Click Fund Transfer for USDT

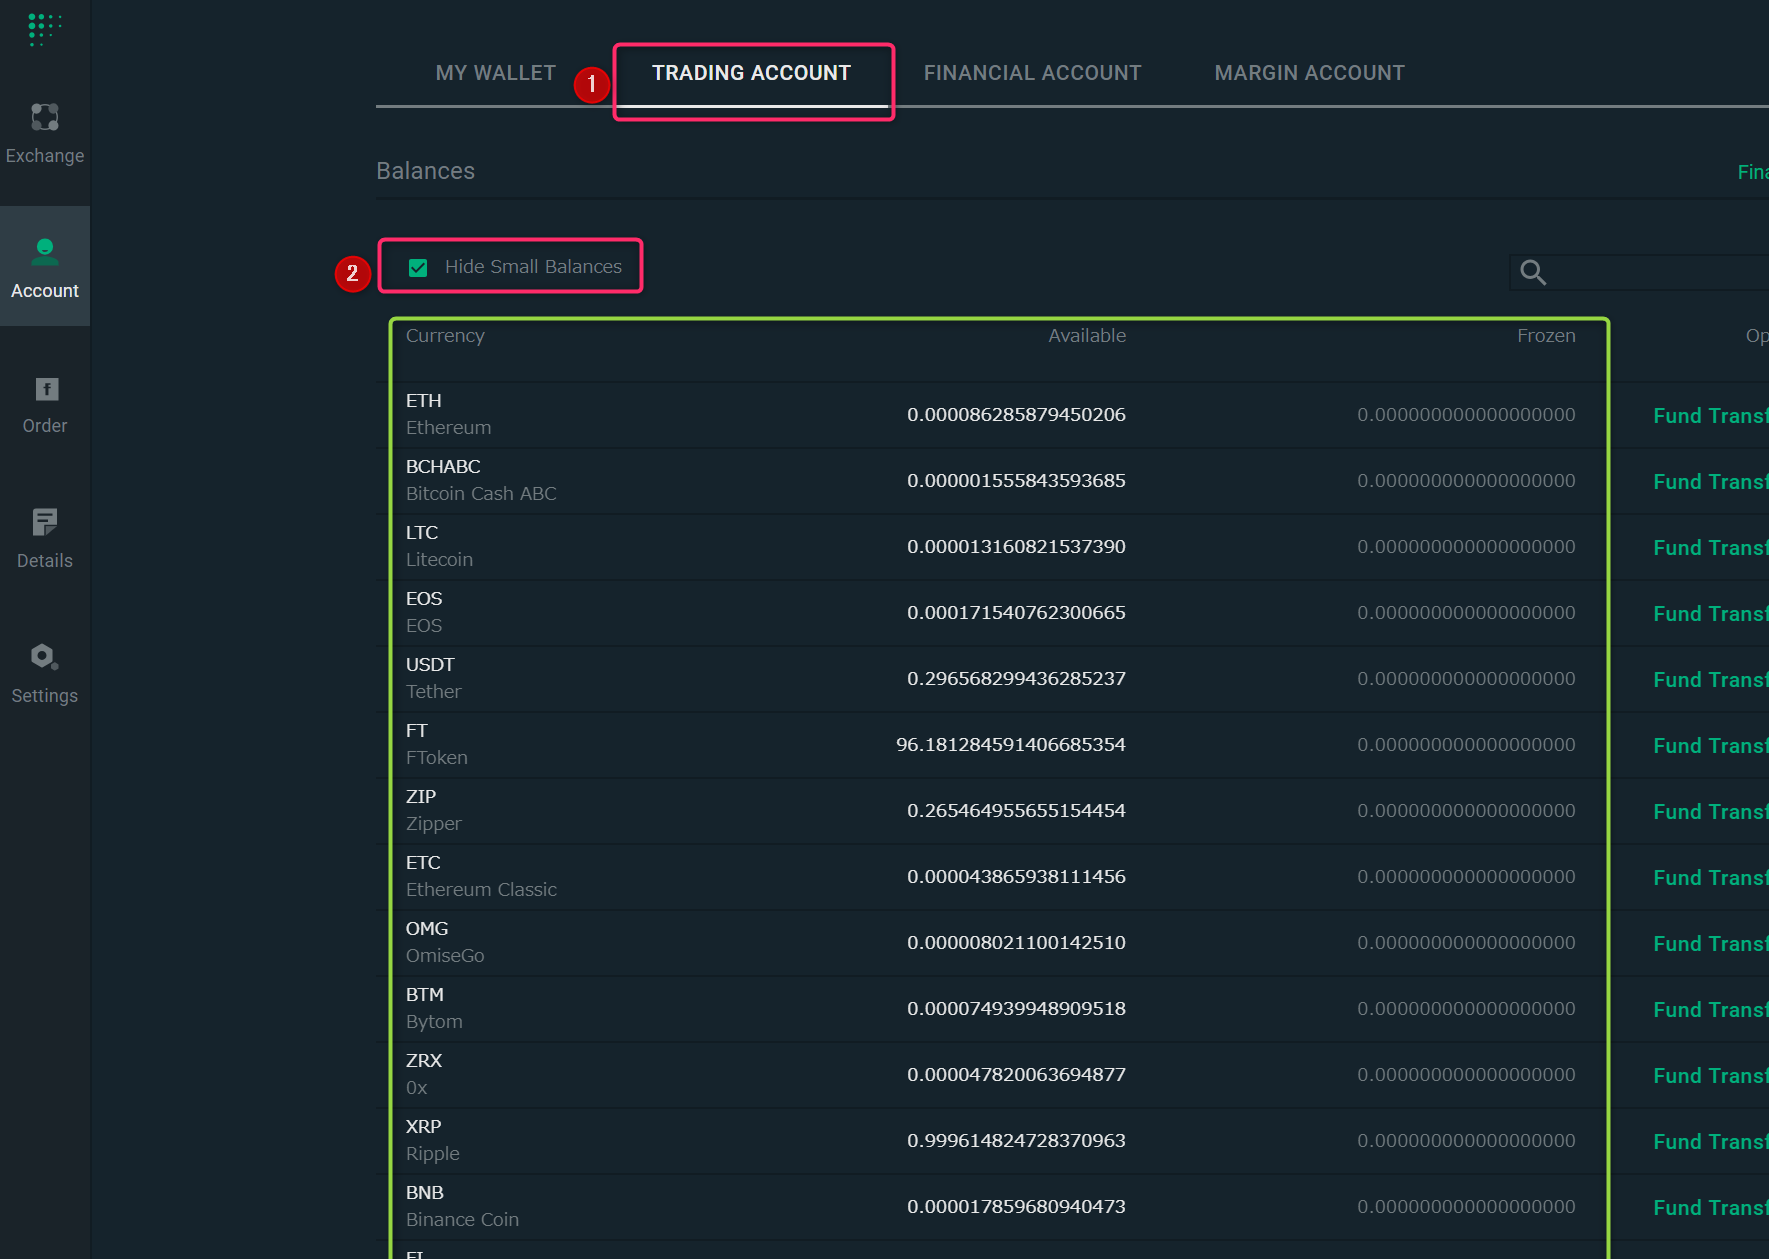(1710, 680)
